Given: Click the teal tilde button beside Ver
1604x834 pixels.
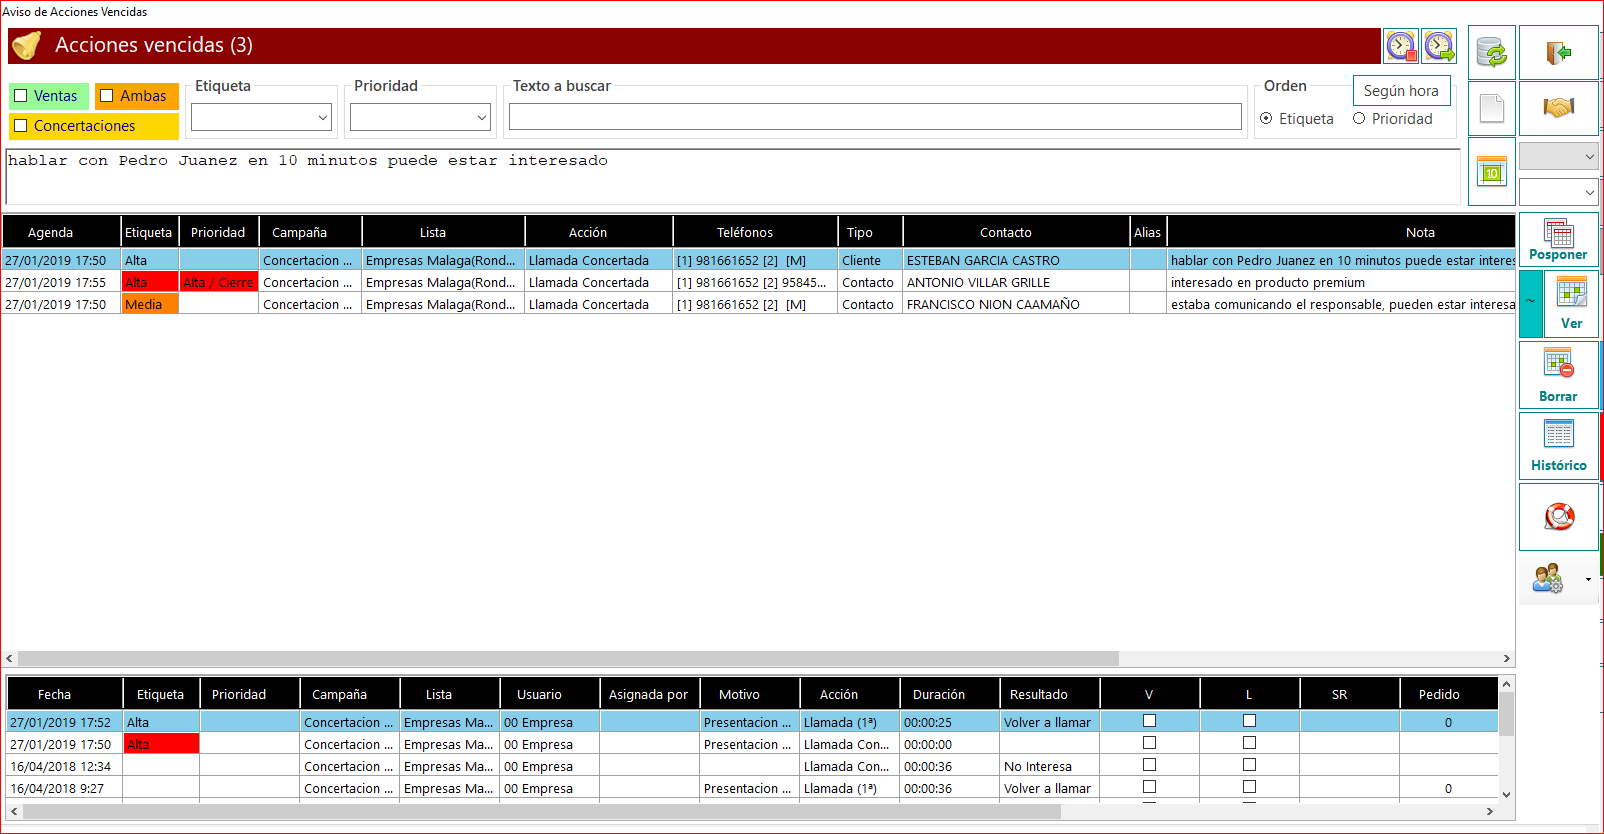Looking at the screenshot, I should [x=1531, y=304].
